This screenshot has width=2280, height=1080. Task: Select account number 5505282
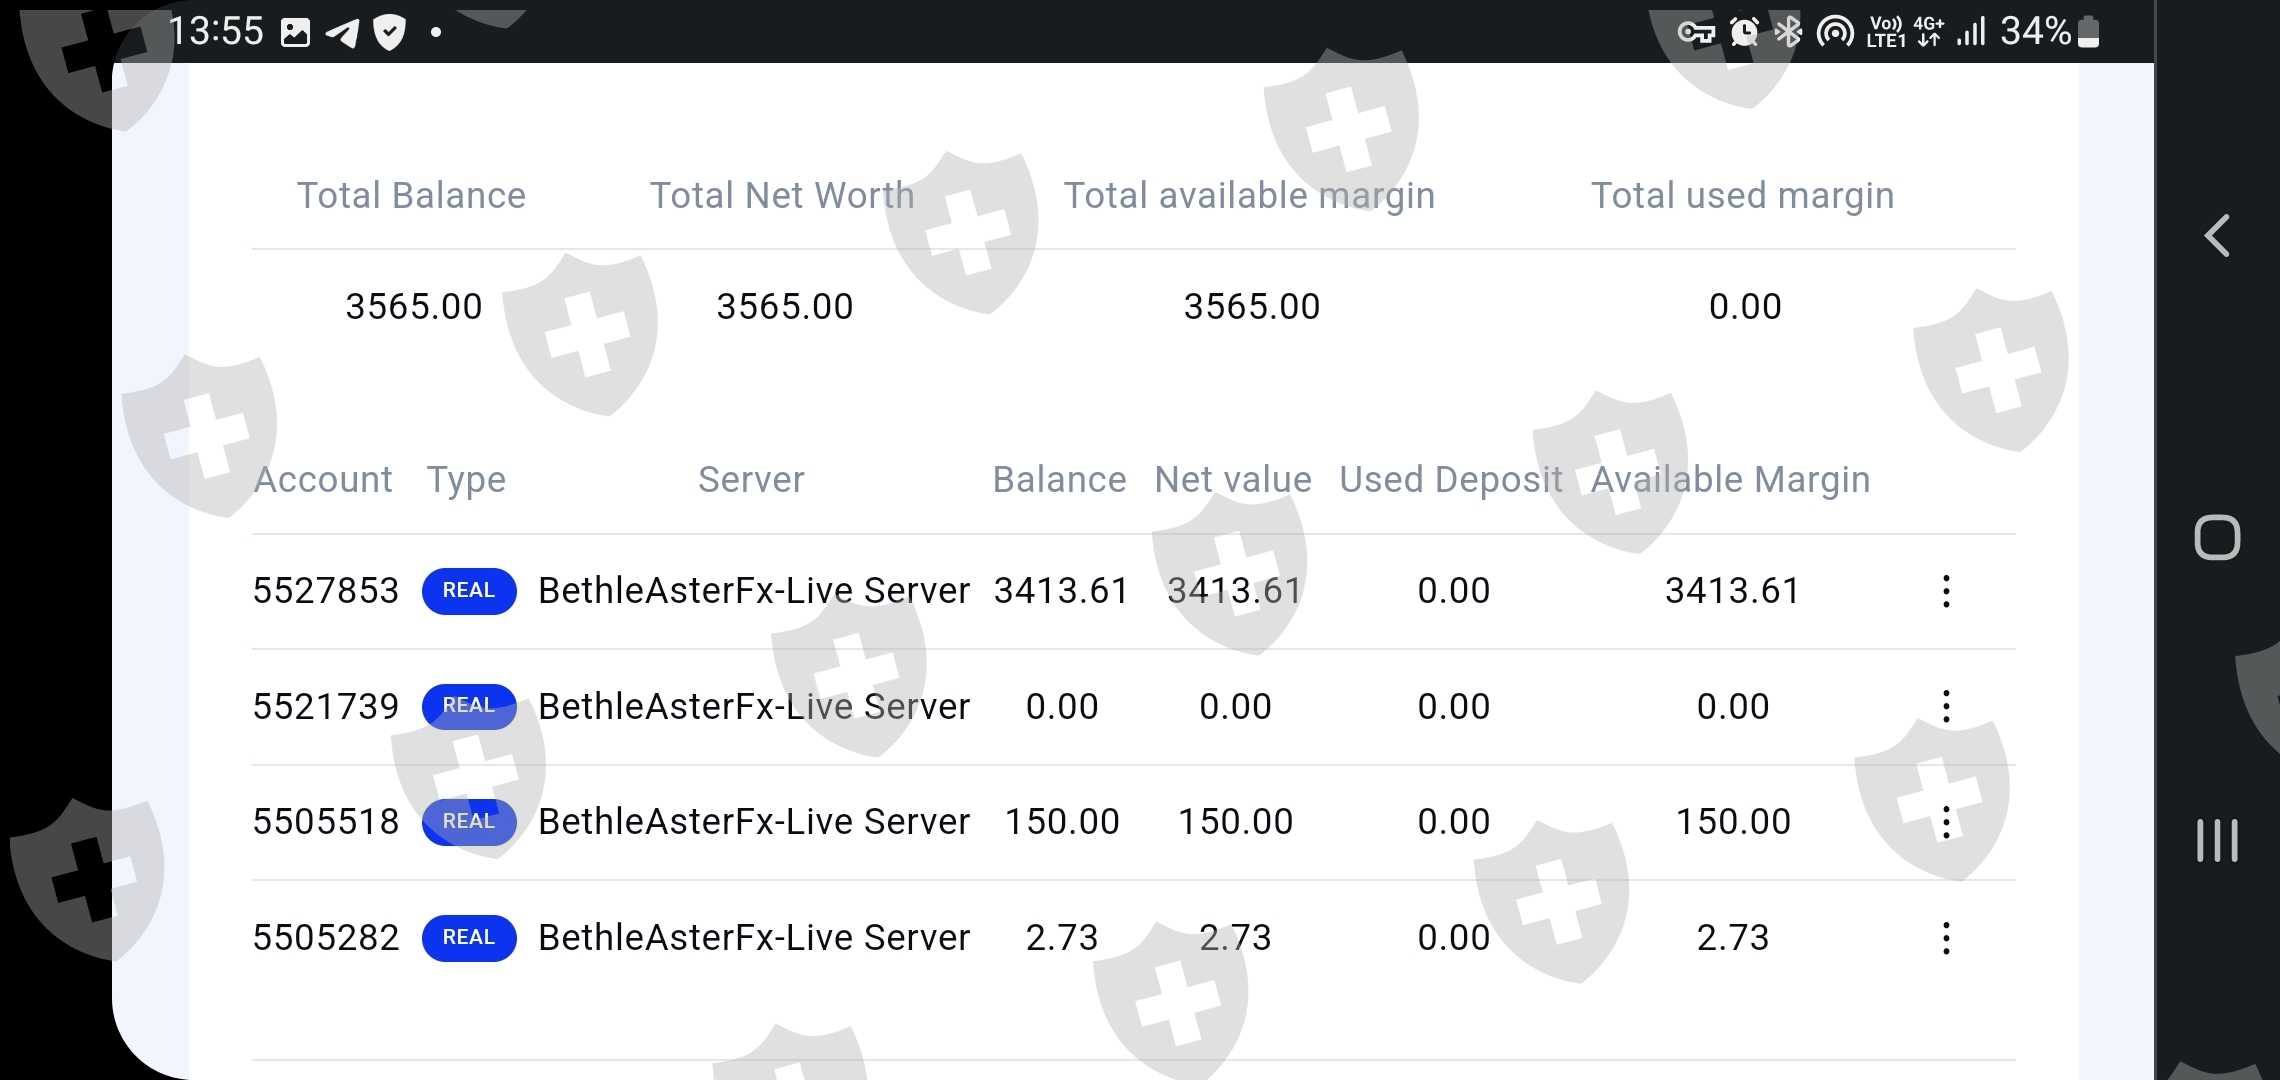click(325, 938)
